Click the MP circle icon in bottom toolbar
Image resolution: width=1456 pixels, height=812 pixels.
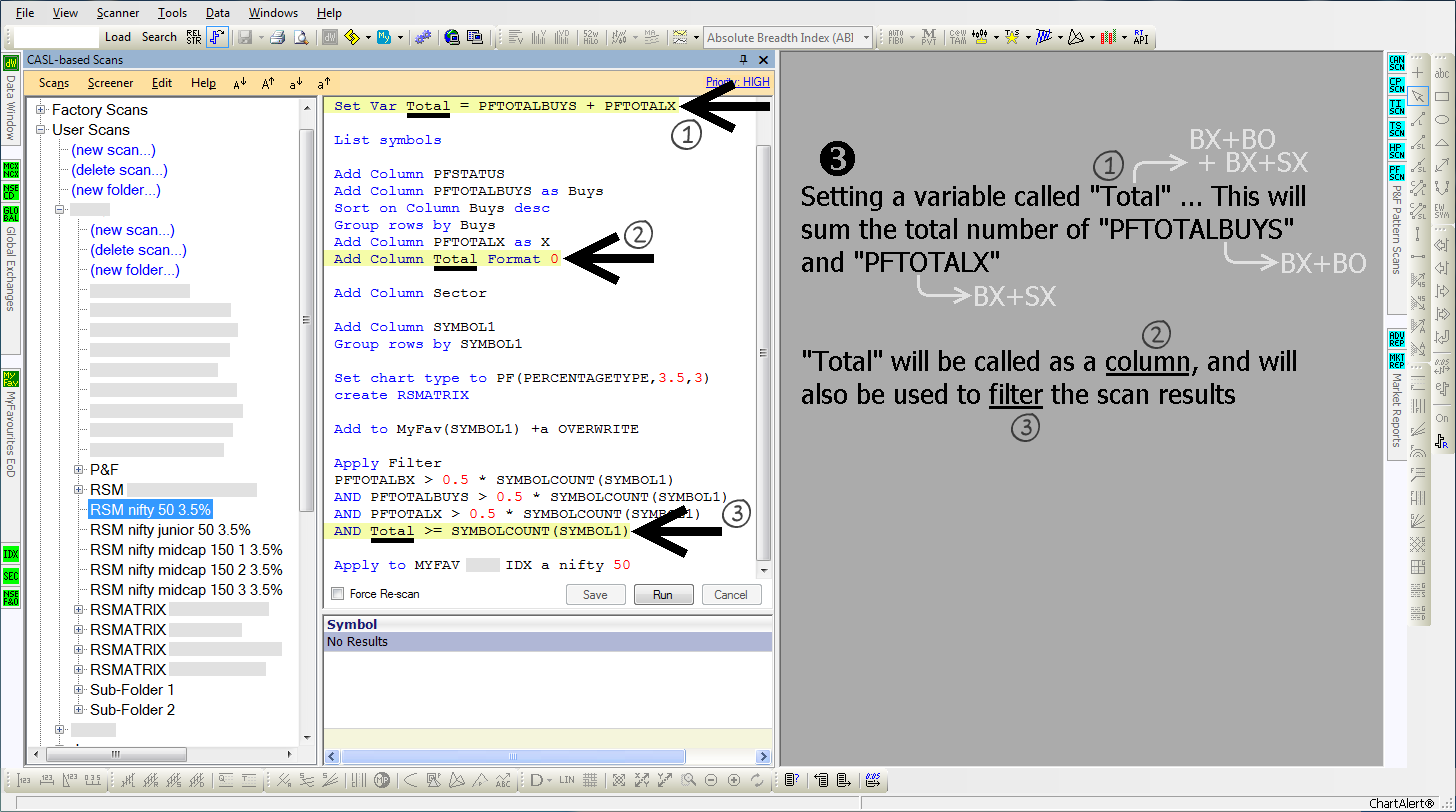point(382,780)
